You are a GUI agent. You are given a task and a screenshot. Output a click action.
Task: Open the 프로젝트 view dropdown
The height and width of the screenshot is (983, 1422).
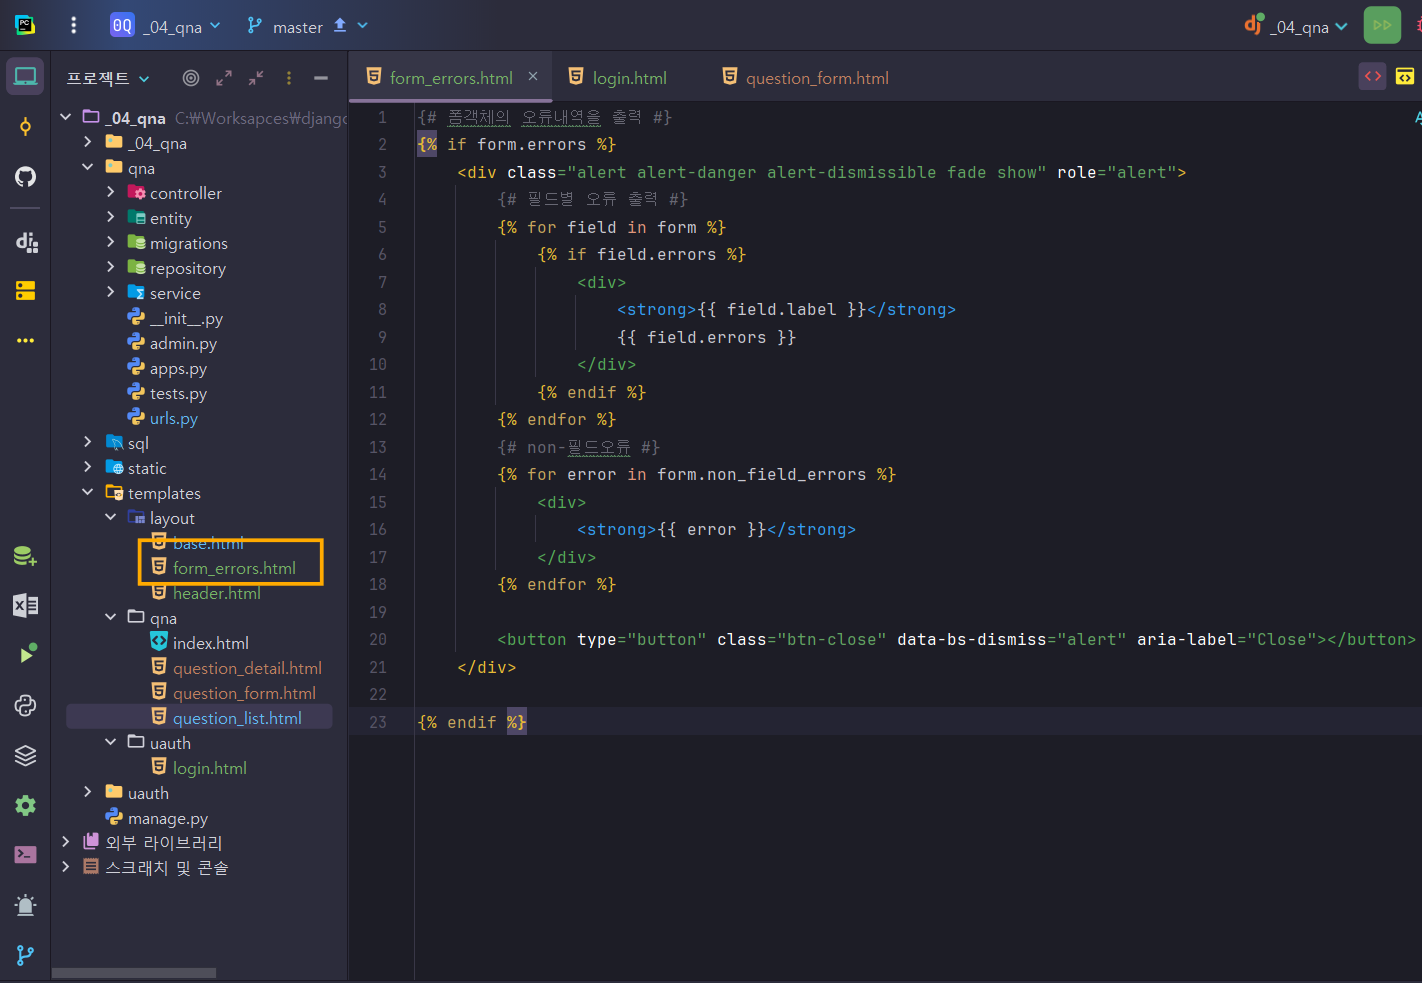pos(108,78)
